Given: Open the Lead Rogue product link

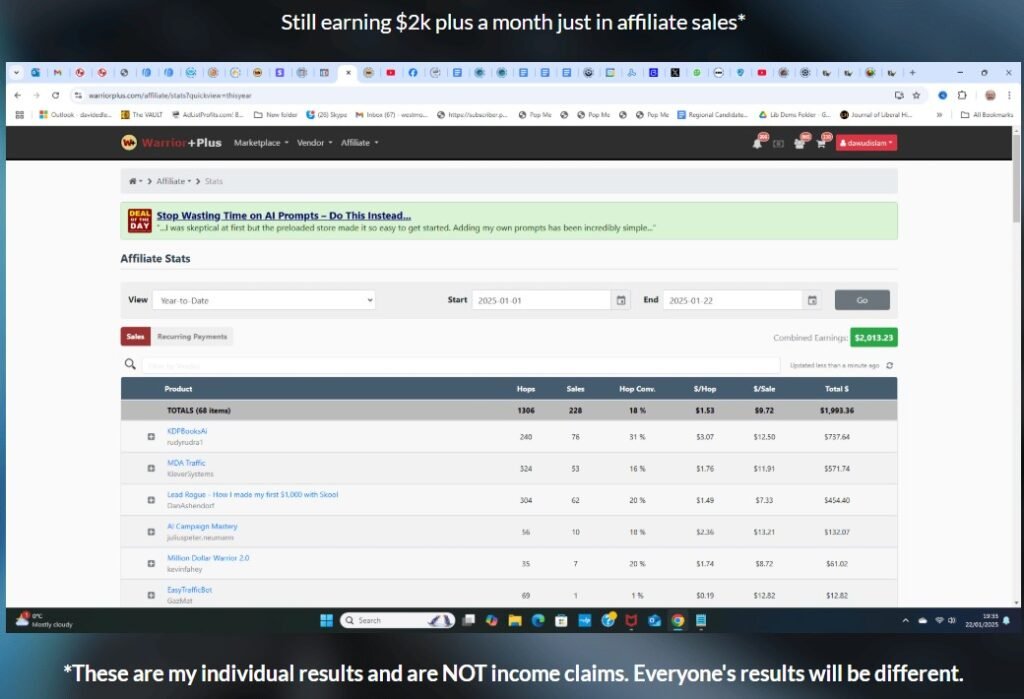Looking at the screenshot, I should tap(253, 495).
